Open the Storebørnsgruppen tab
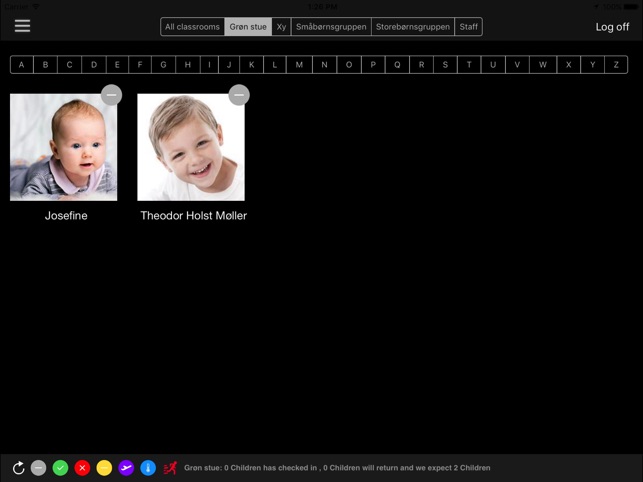The image size is (643, 482). [413, 27]
